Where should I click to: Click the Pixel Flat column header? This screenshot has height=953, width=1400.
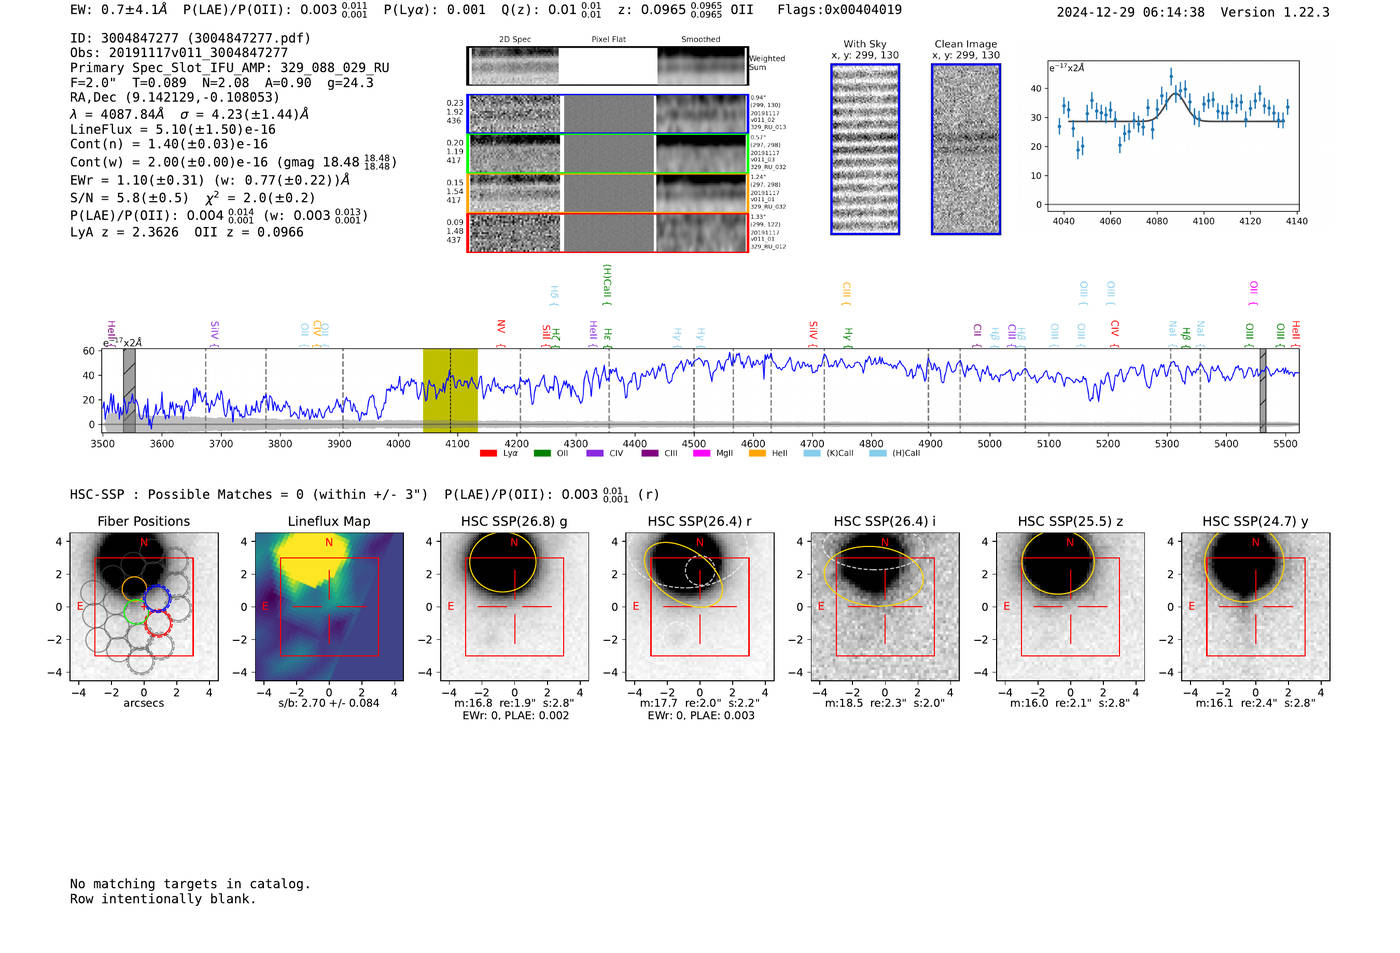click(x=608, y=40)
